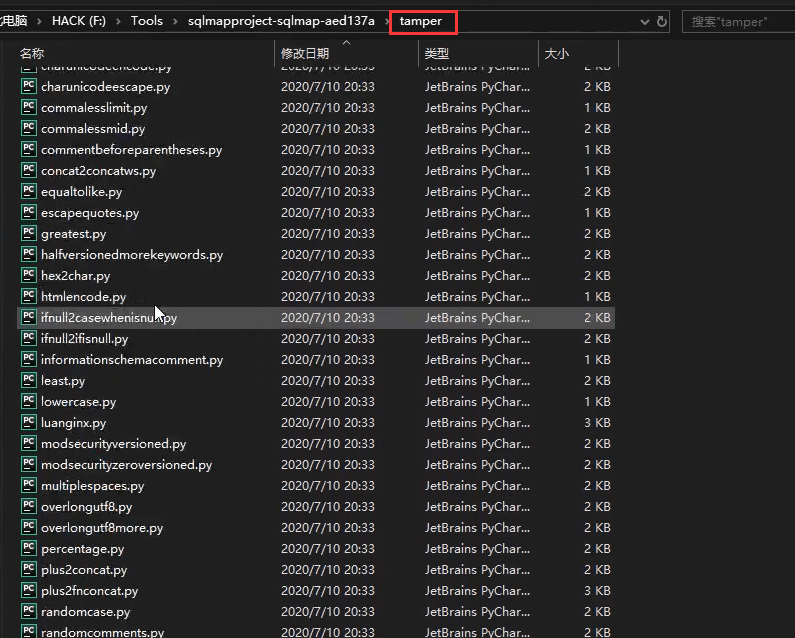Select the hex2char.py file icon
Viewport: 795px width, 638px height.
click(28, 275)
